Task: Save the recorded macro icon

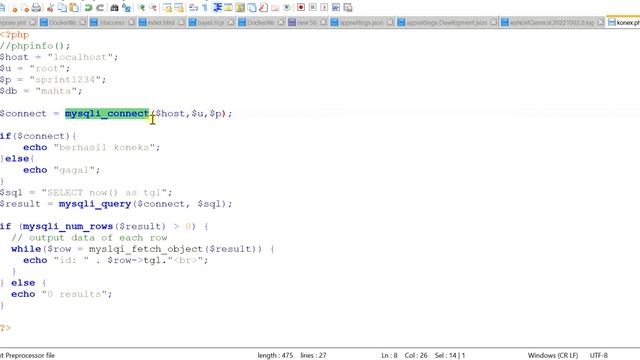Action: tap(348, 8)
